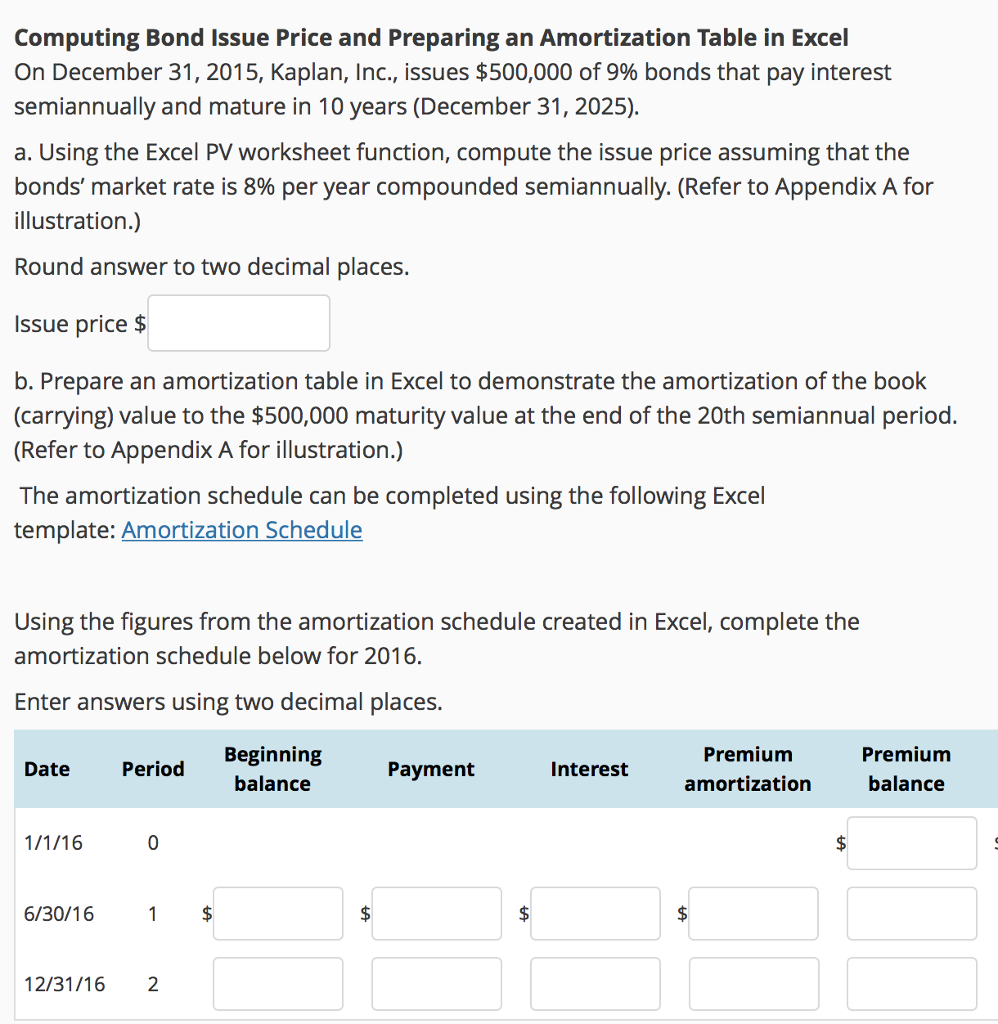Viewport: 998px width, 1024px height.
Task: Select the exercise title text
Action: (x=432, y=37)
